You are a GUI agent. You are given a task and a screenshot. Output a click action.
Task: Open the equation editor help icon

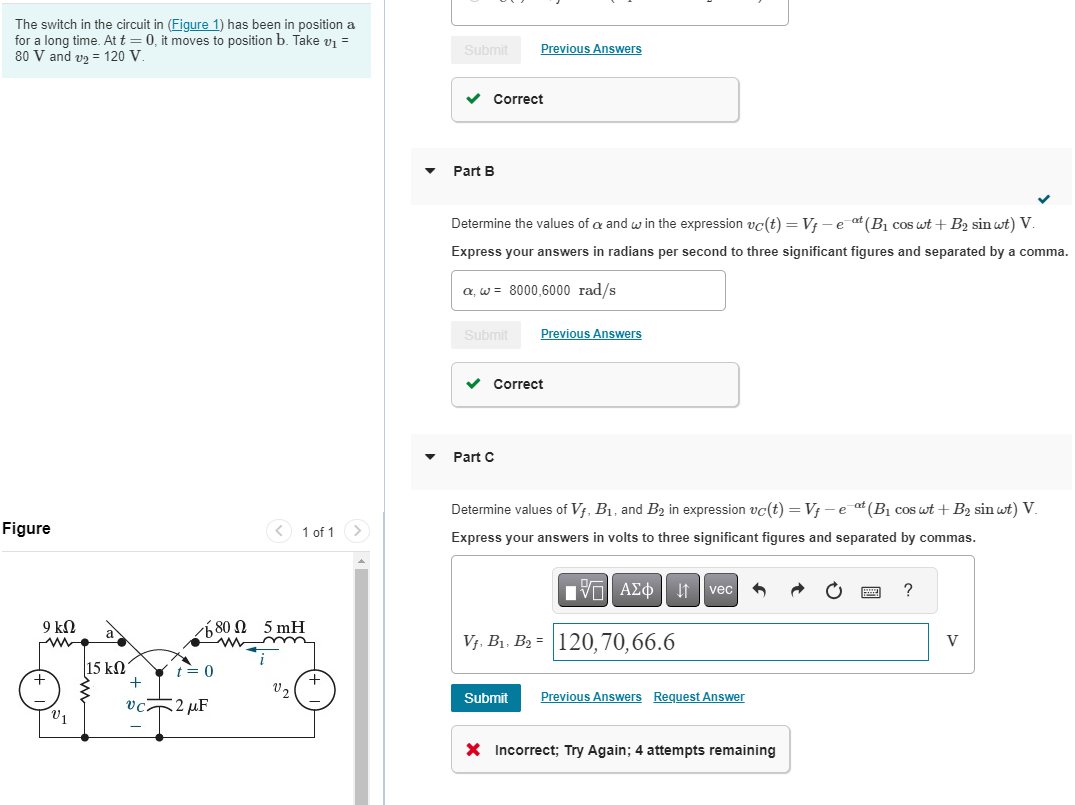click(907, 590)
